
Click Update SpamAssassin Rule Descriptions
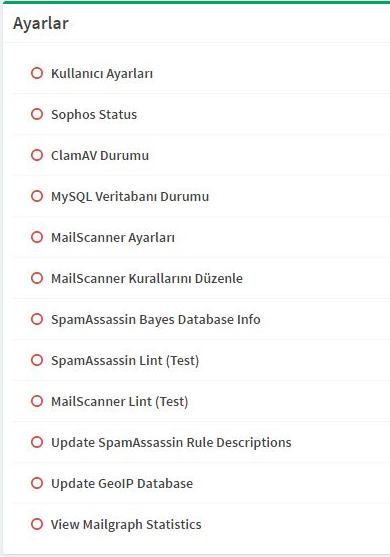[x=171, y=443]
